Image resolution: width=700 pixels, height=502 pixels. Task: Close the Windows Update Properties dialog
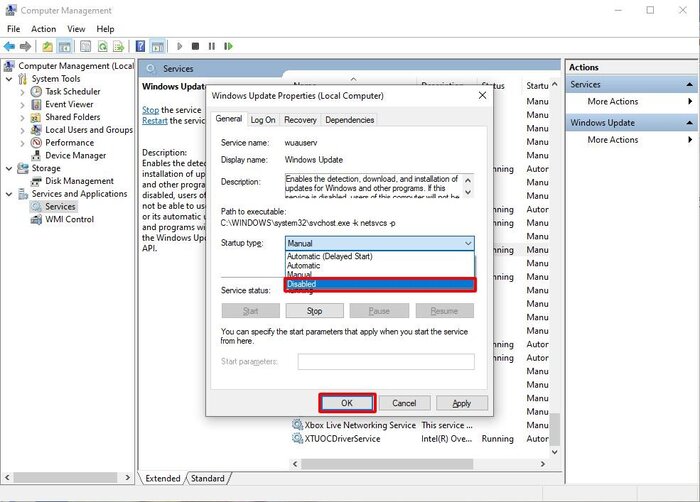482,96
